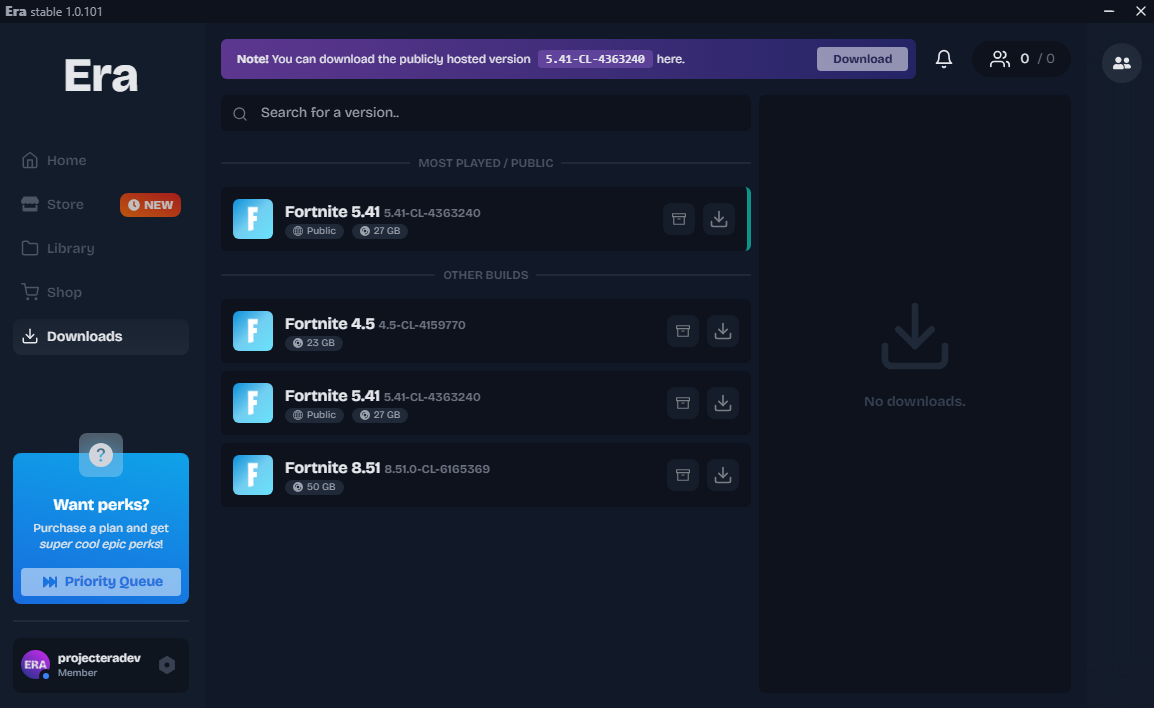The image size is (1154, 708).
Task: Download Fortnite 4.5 build
Action: pos(723,330)
